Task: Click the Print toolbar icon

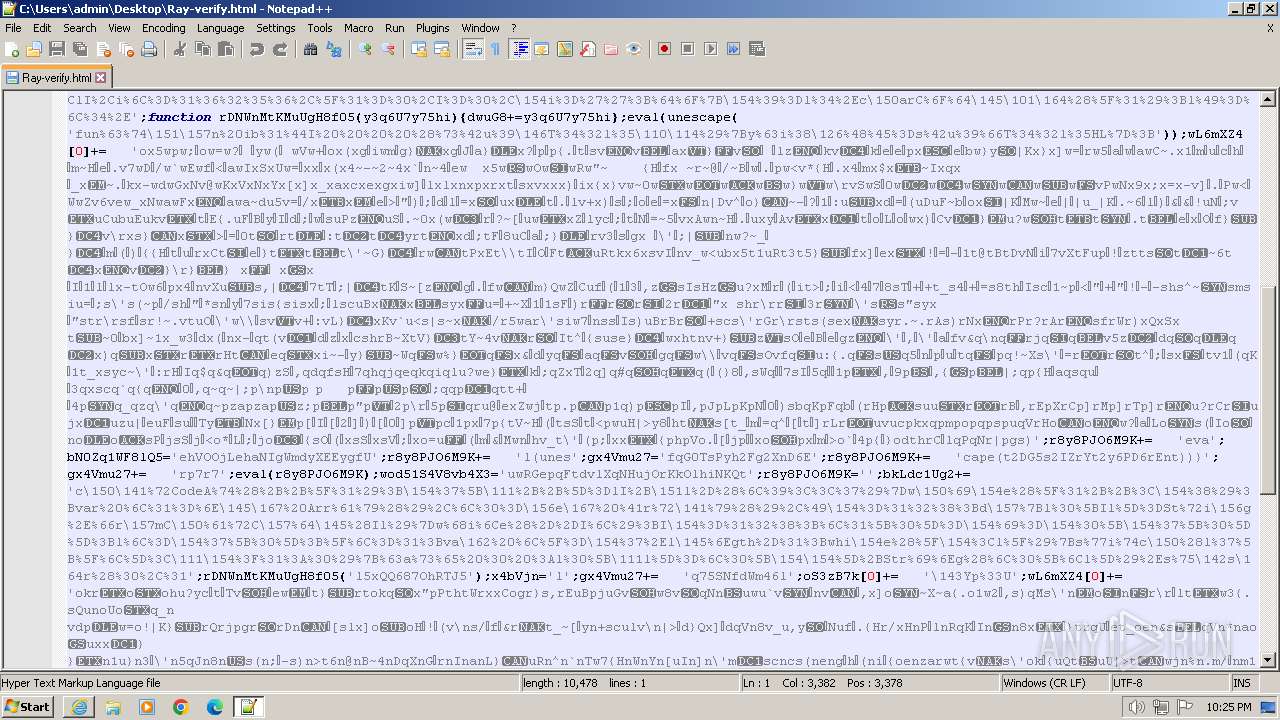Action: point(150,49)
